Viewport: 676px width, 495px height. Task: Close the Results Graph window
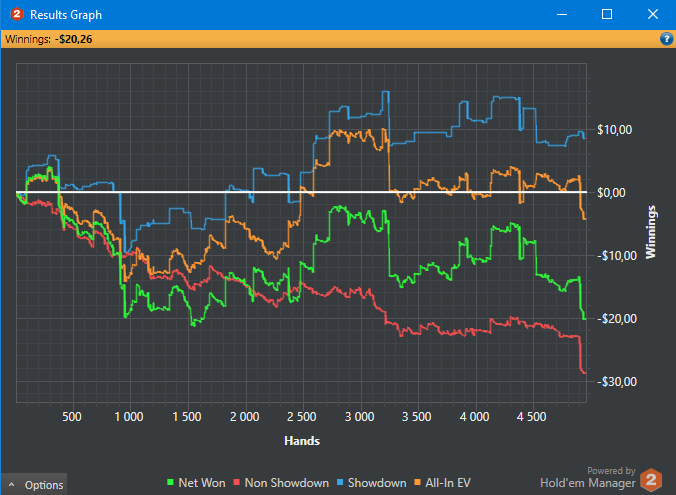(653, 15)
